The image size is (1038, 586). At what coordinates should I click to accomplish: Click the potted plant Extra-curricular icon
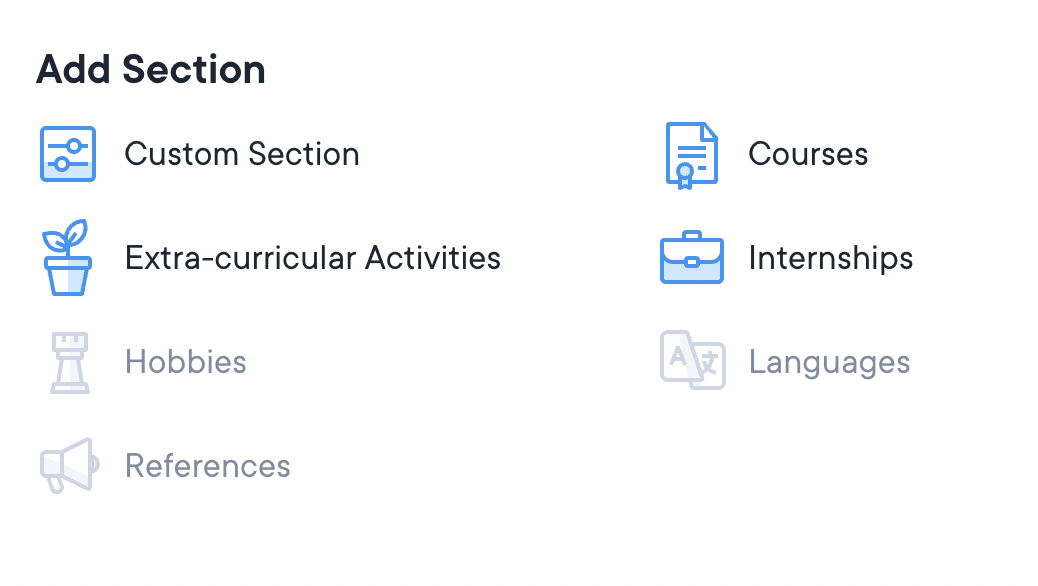[x=67, y=258]
